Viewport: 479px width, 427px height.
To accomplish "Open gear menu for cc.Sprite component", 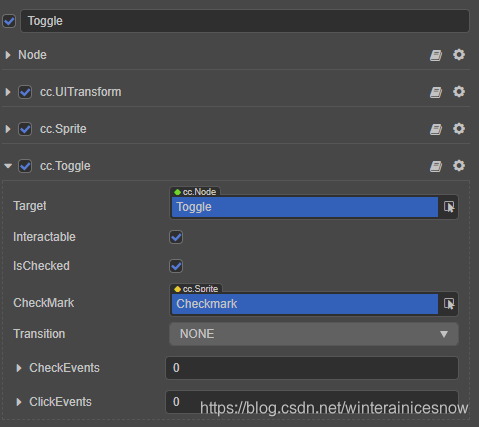I will click(459, 129).
